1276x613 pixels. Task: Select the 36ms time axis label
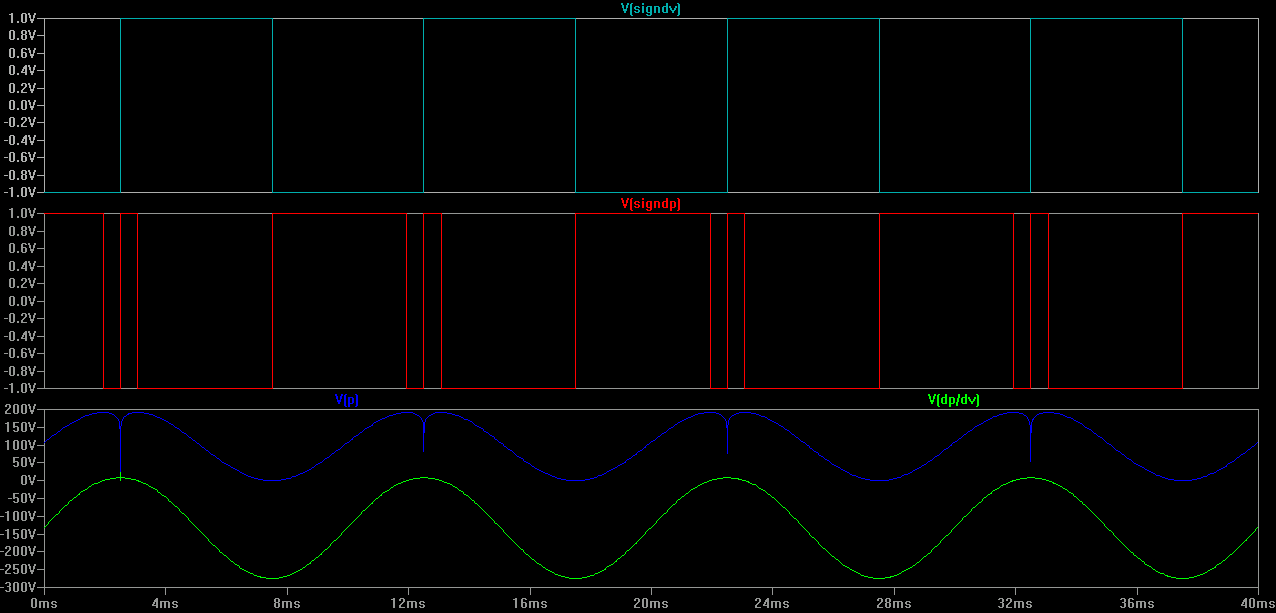1136,603
